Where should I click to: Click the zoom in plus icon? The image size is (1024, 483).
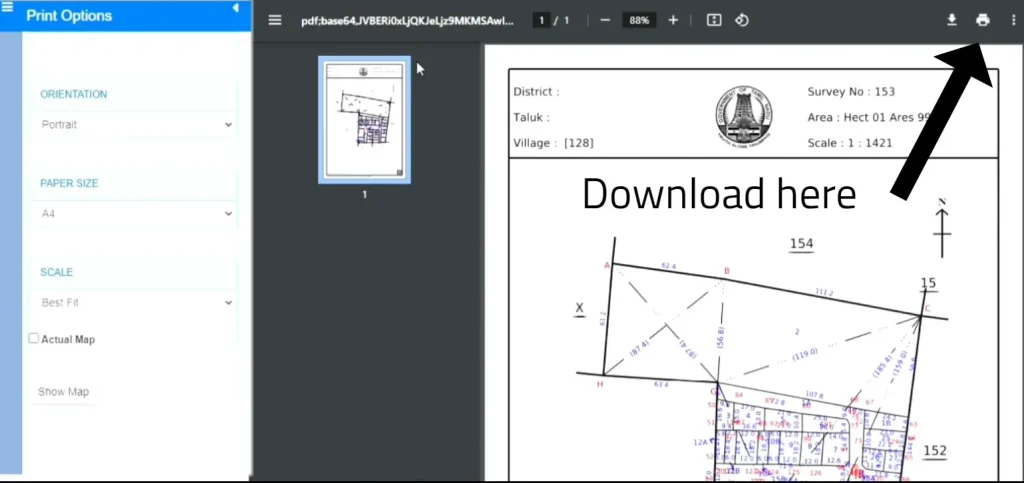[673, 20]
